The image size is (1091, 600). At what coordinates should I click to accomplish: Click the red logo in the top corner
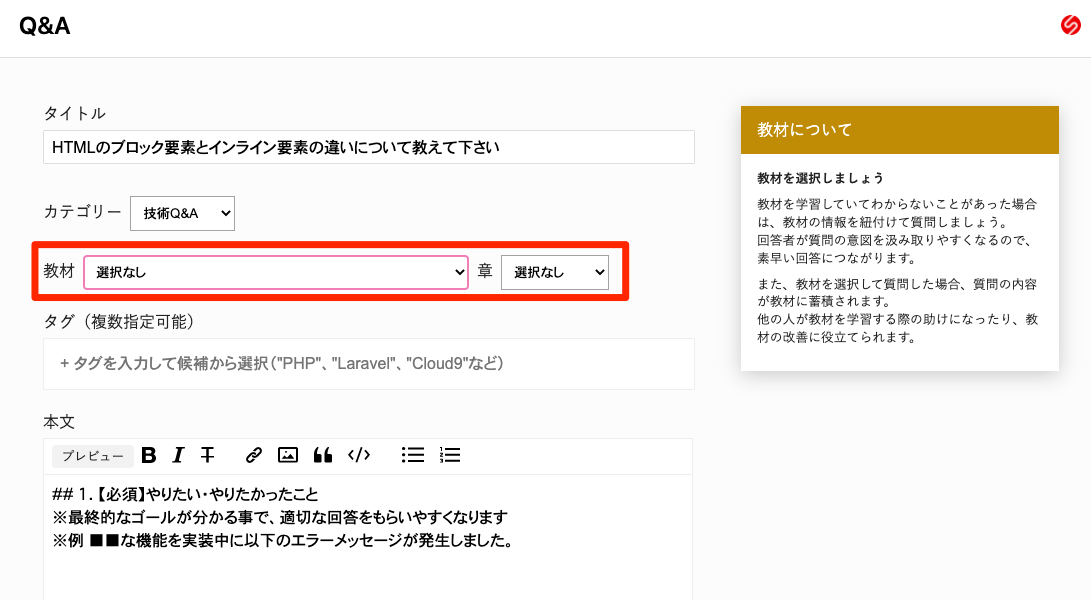[1070, 26]
